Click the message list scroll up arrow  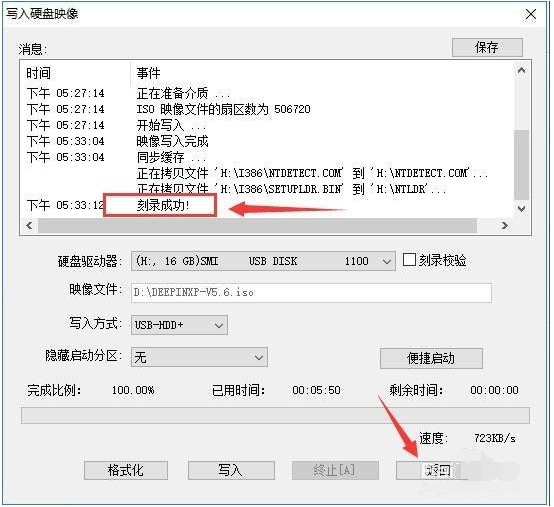click(x=521, y=70)
